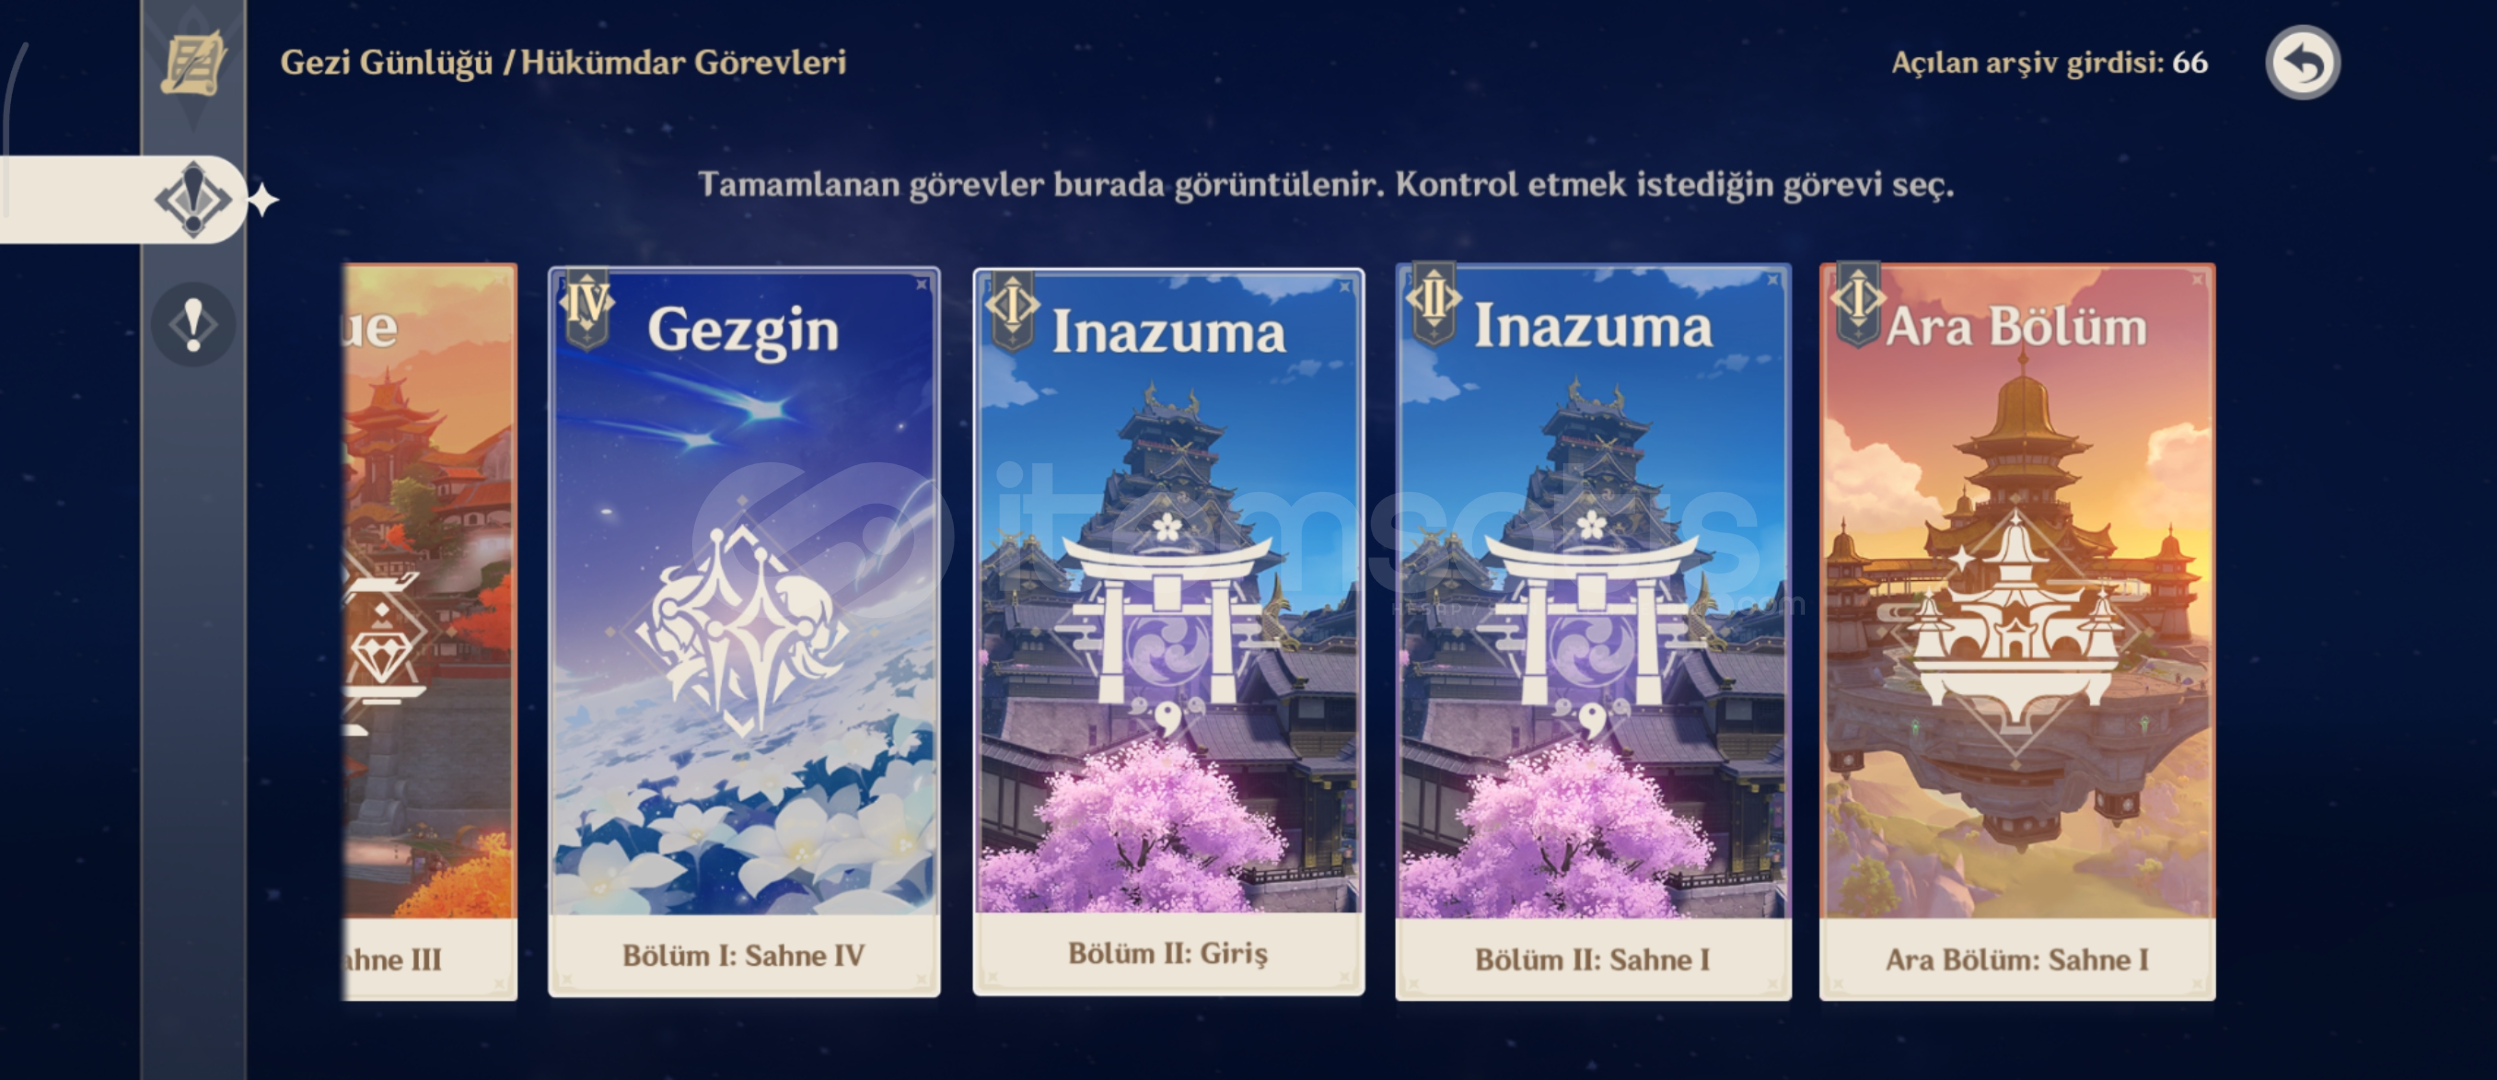Open the Travel Log scroll icon
Viewport: 2497px width, 1080px height.
193,64
